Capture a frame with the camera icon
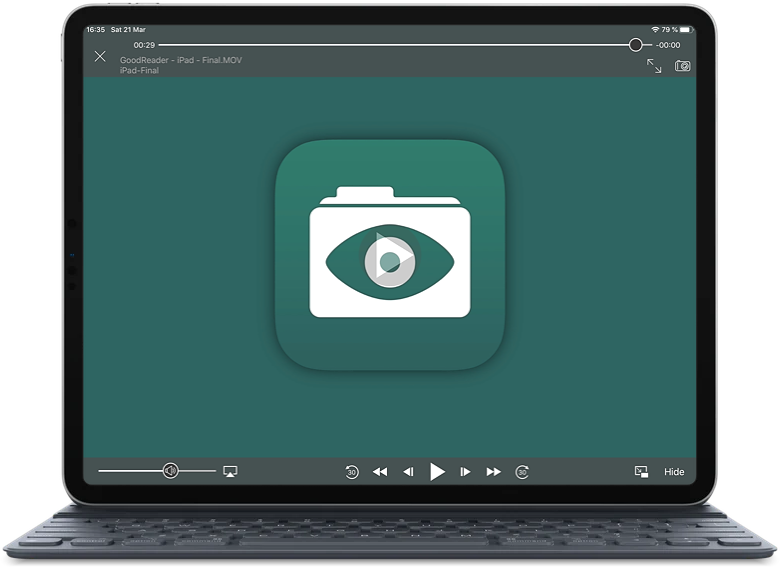 682,66
